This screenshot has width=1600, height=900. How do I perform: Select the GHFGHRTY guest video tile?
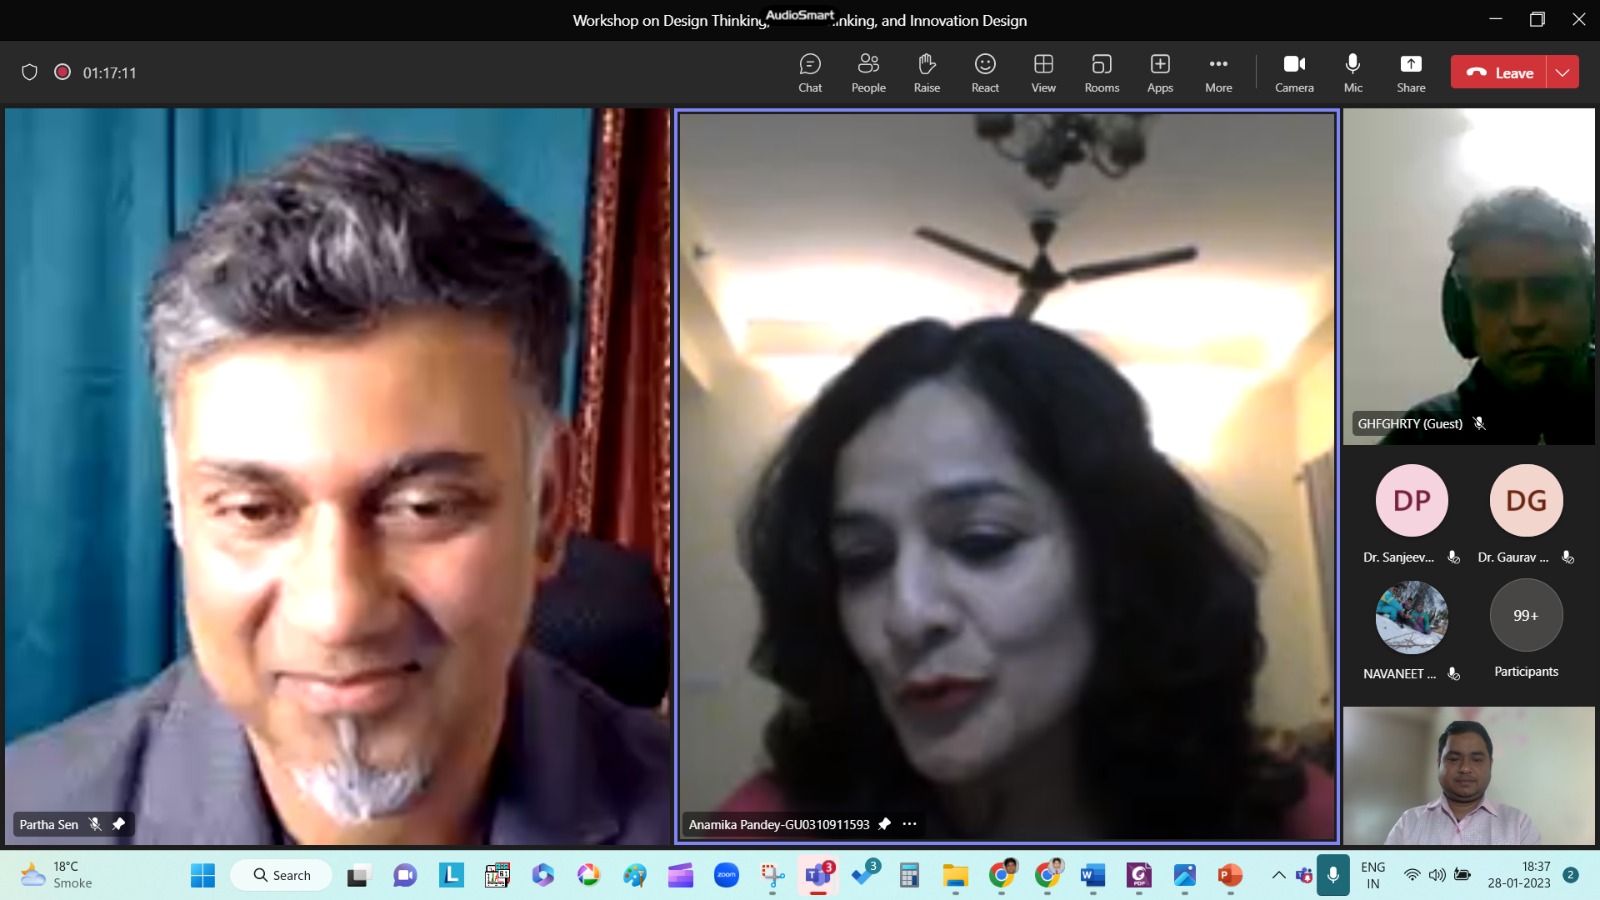tap(1468, 275)
